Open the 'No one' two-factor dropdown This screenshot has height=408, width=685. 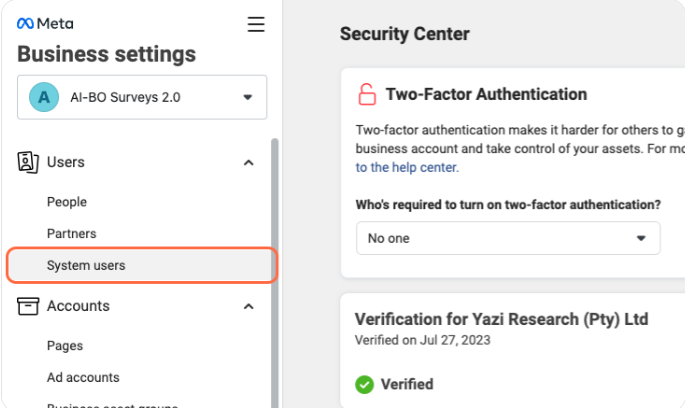click(508, 238)
